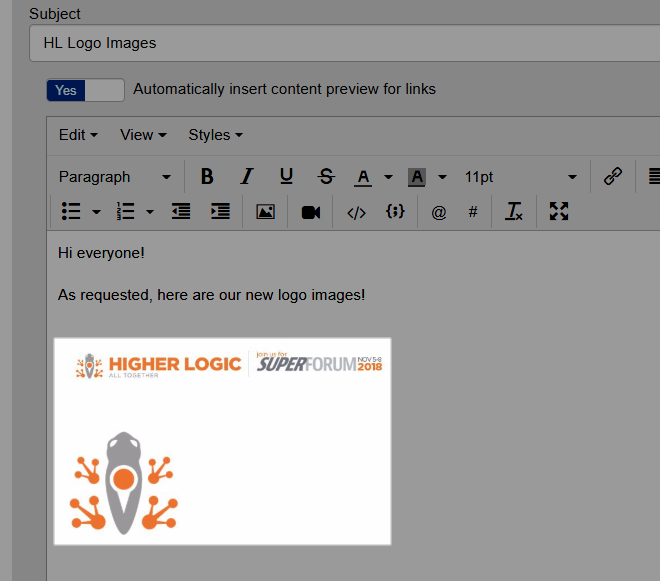Toggle bold formatting
This screenshot has height=581, width=660.
pyautogui.click(x=207, y=176)
